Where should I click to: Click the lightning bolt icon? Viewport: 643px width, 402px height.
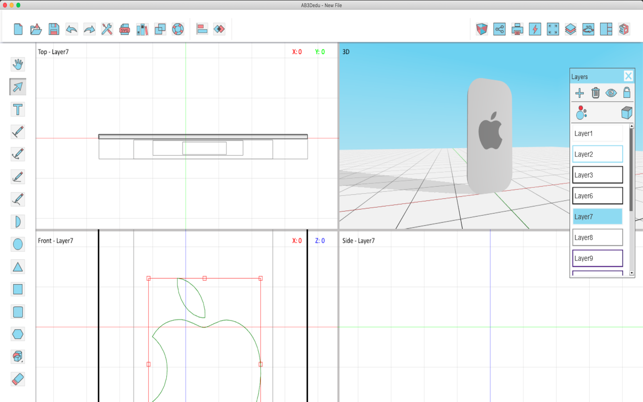tap(535, 29)
